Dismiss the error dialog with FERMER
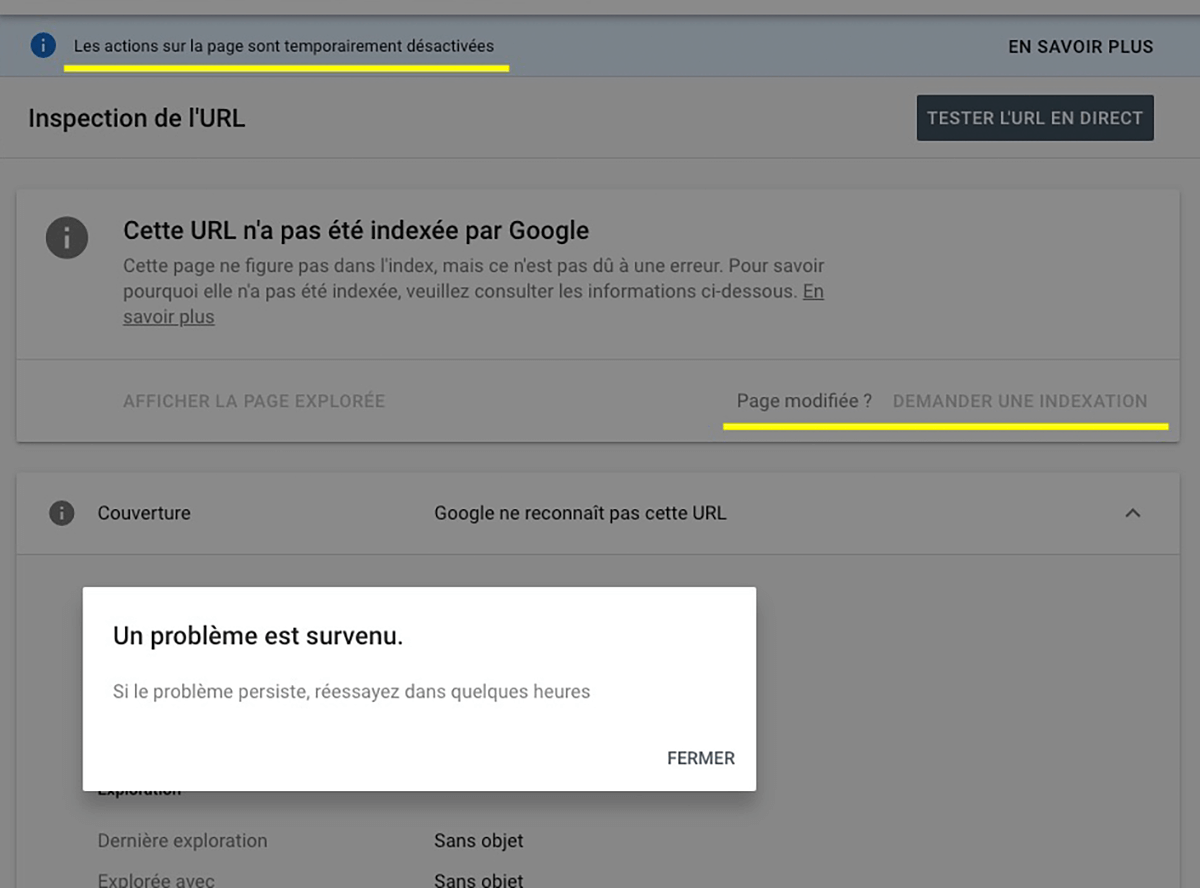The width and height of the screenshot is (1200, 888). tap(700, 758)
